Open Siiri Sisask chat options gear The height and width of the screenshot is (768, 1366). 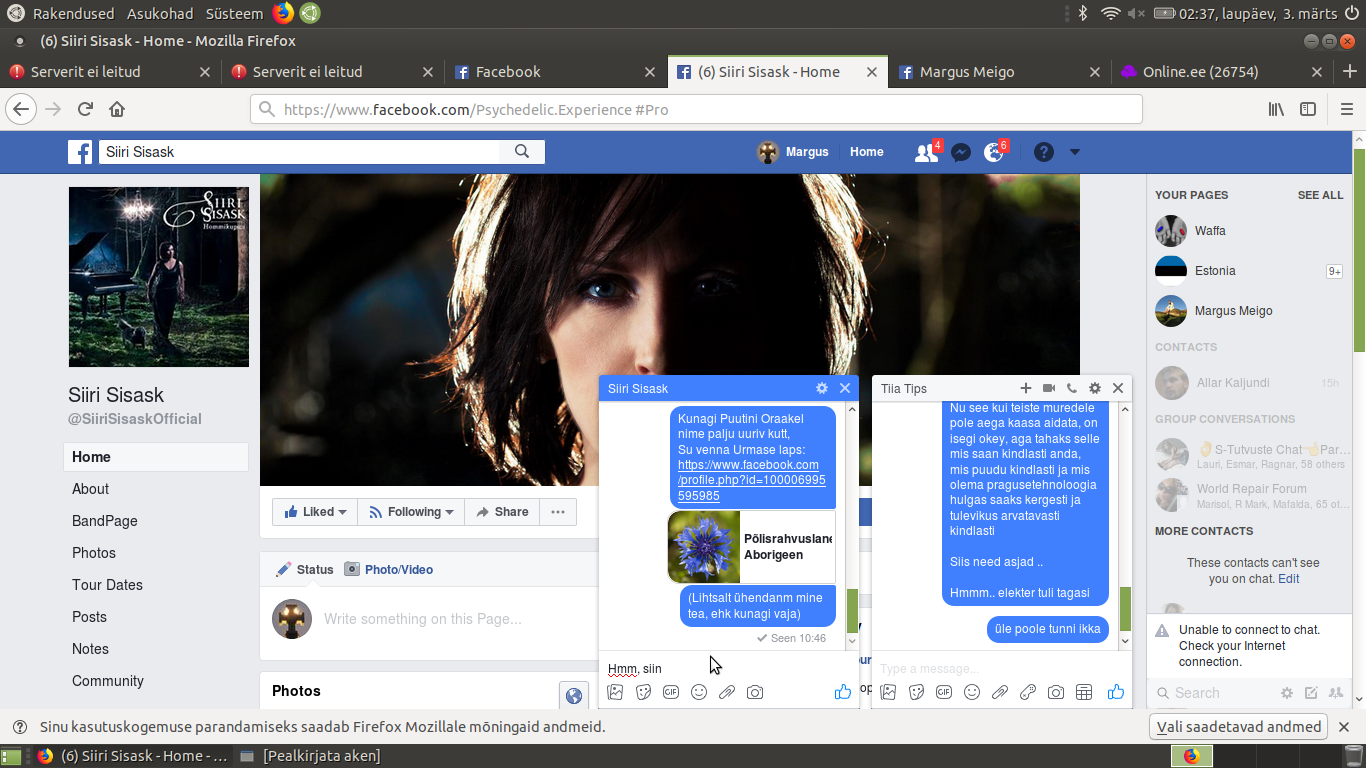coord(822,388)
